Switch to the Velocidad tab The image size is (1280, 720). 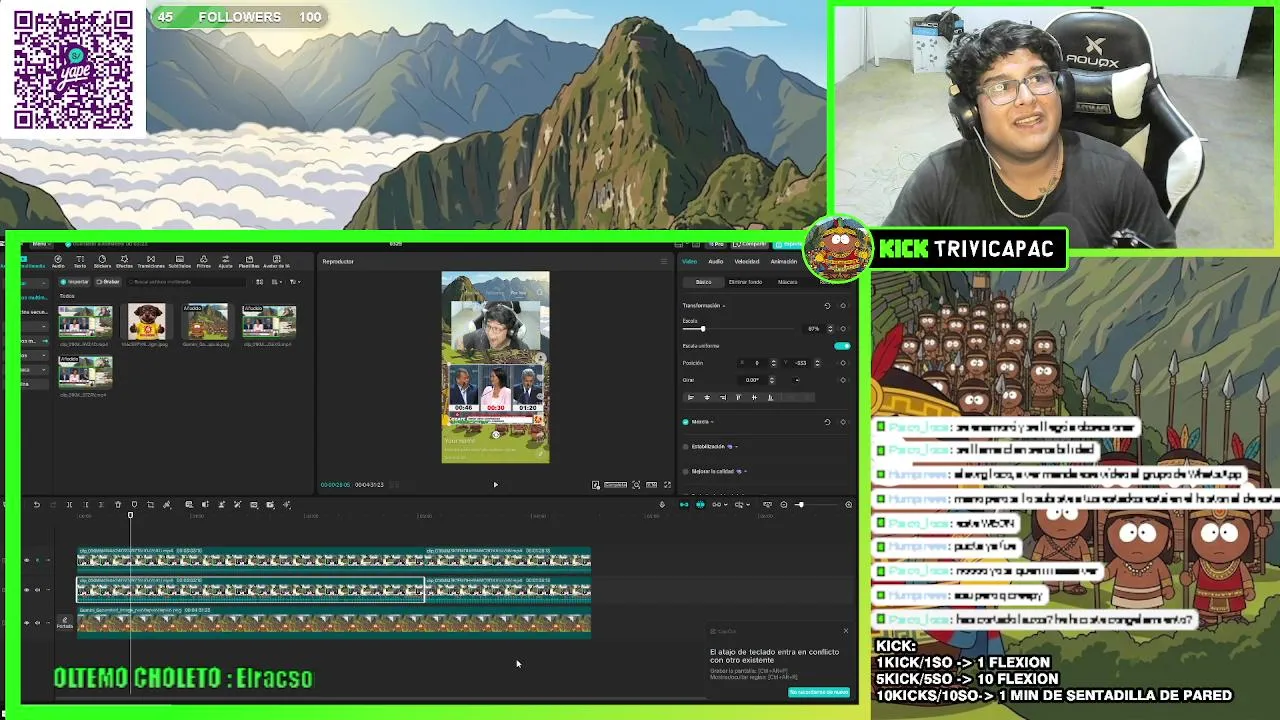click(x=747, y=261)
